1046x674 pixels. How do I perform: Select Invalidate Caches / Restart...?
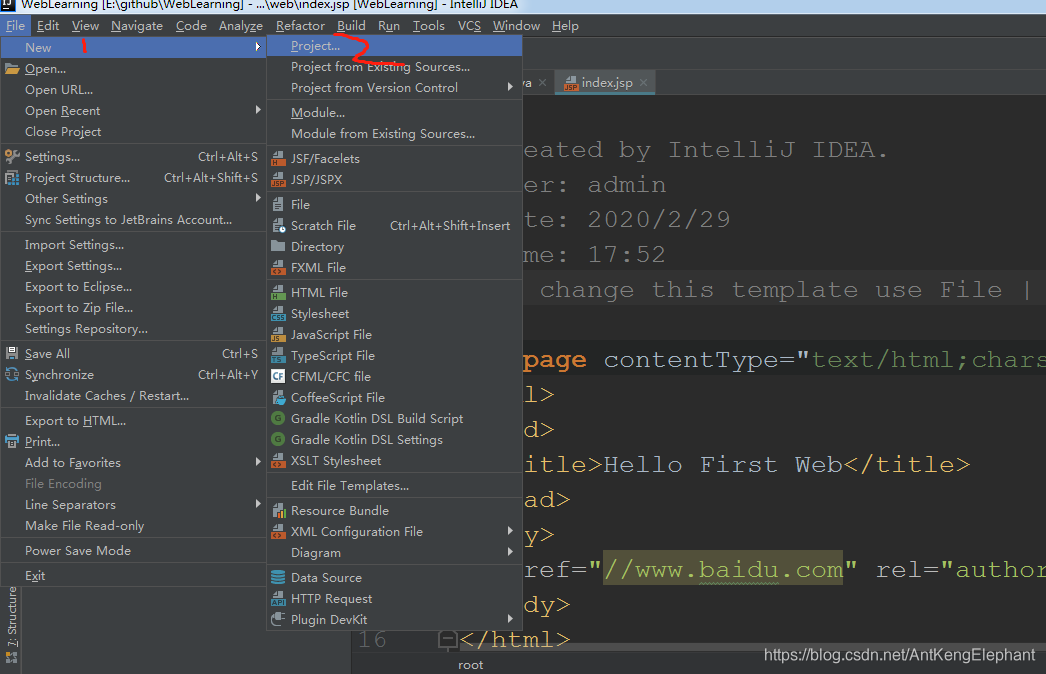(133, 396)
